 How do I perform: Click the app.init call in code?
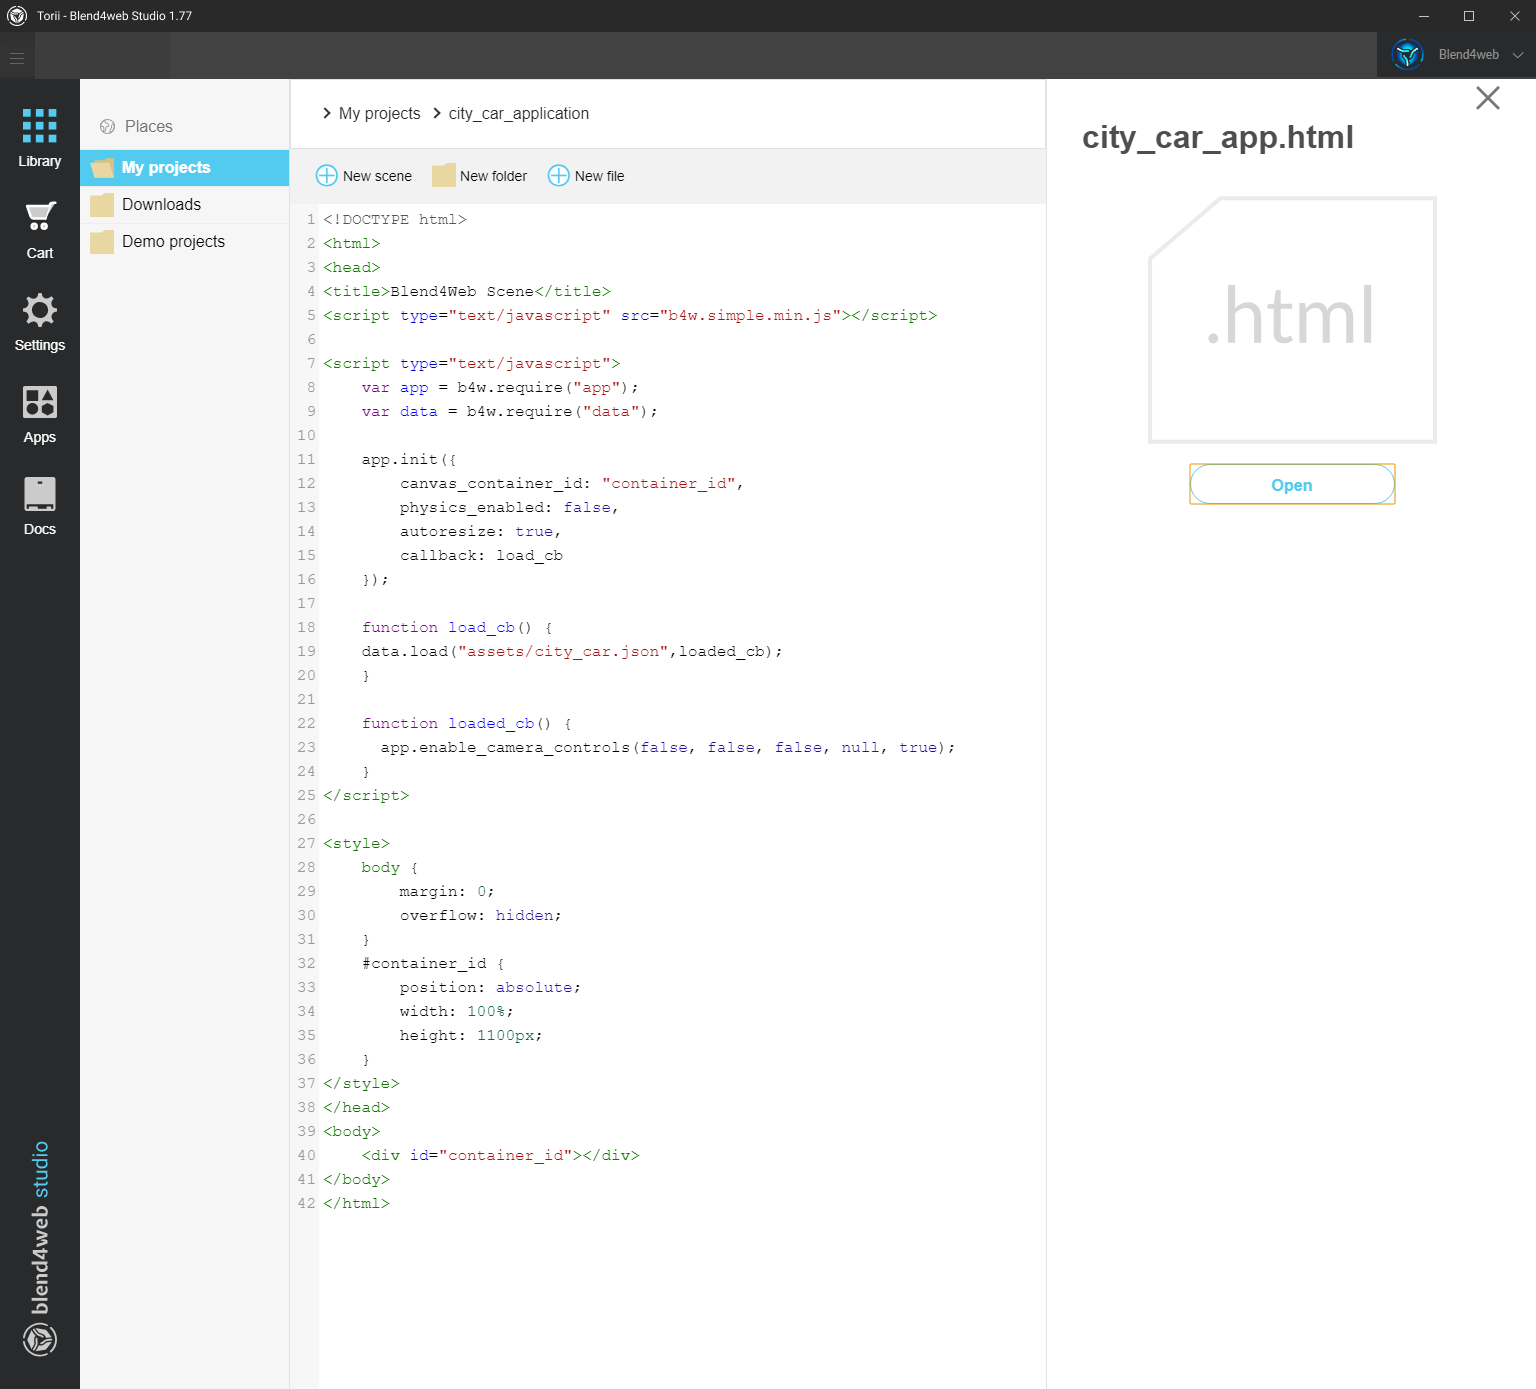coord(409,460)
